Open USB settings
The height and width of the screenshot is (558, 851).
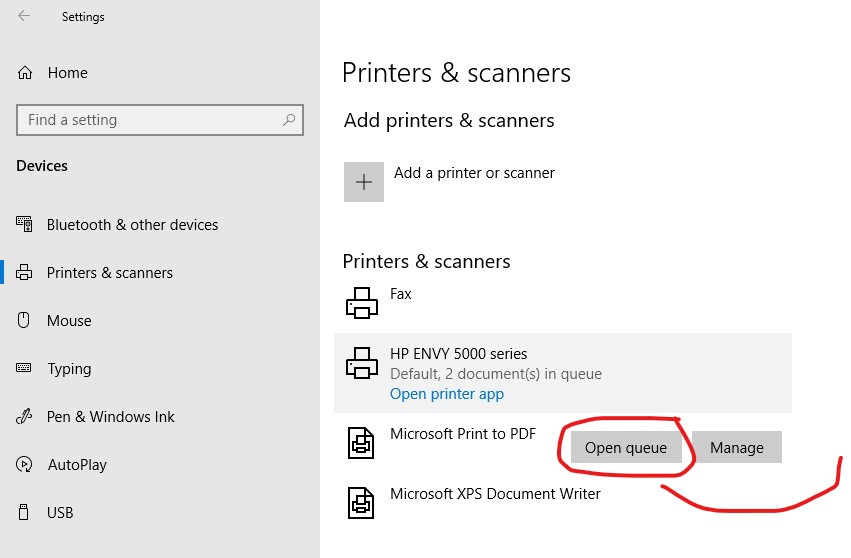click(60, 513)
